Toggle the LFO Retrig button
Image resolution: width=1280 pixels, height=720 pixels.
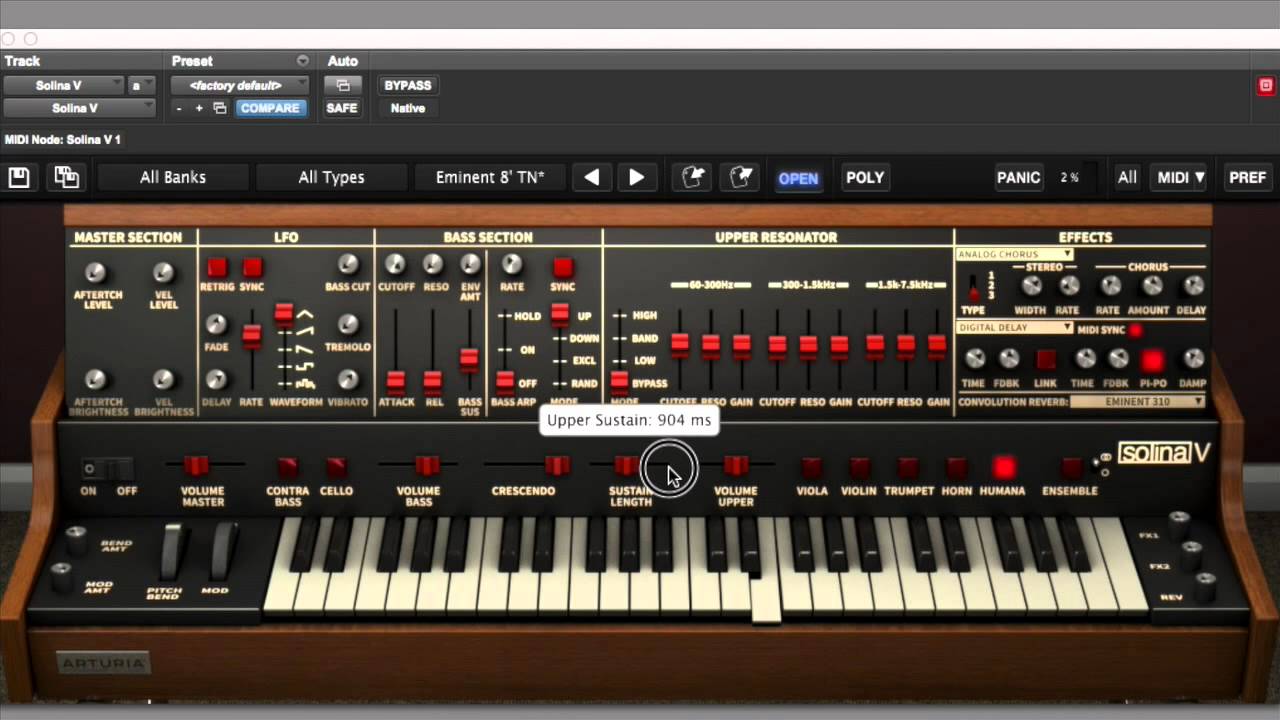pos(217,268)
